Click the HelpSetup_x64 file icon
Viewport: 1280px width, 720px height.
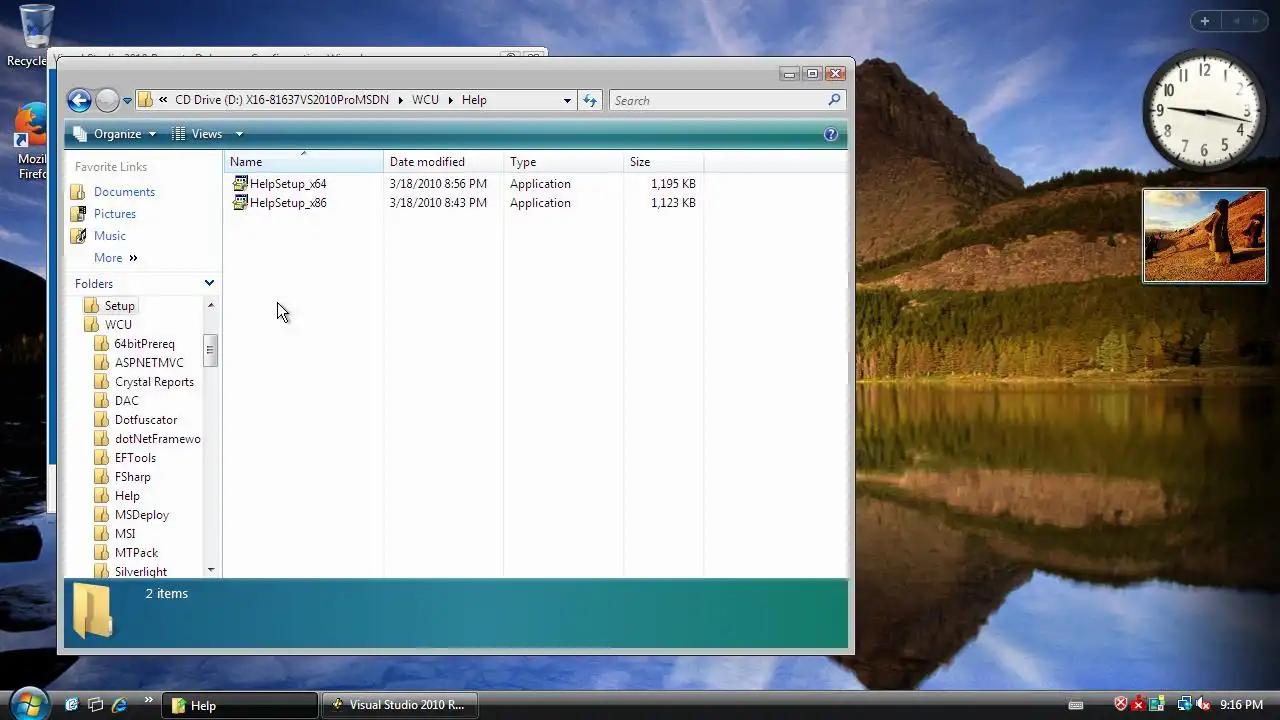click(x=240, y=184)
